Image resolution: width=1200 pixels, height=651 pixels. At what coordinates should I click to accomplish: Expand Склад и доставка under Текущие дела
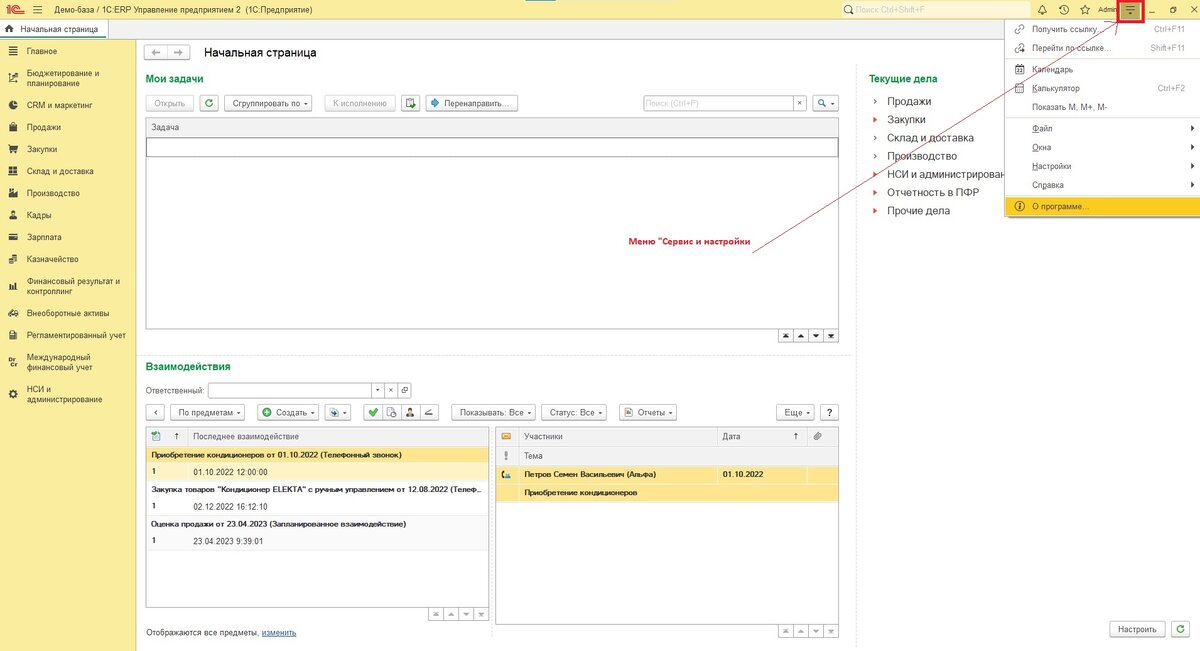click(x=875, y=138)
